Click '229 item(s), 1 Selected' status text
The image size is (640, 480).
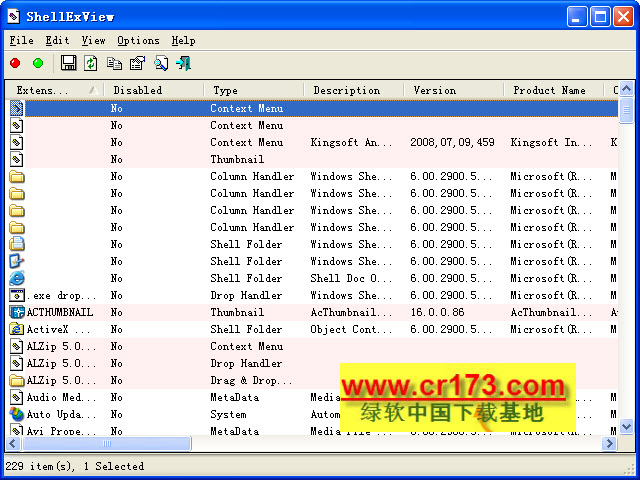pos(75,466)
